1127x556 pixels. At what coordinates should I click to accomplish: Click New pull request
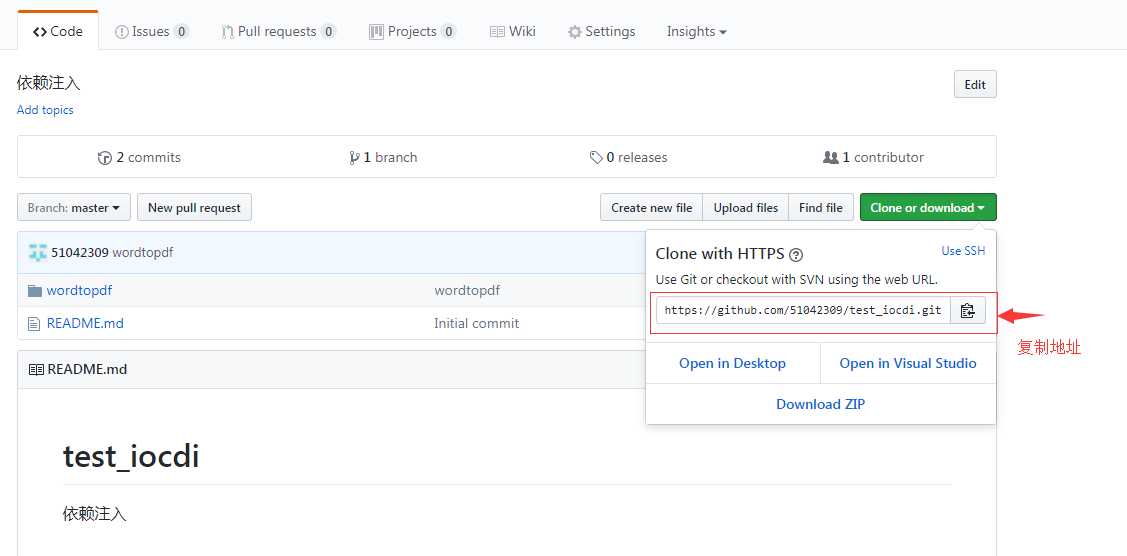point(194,208)
